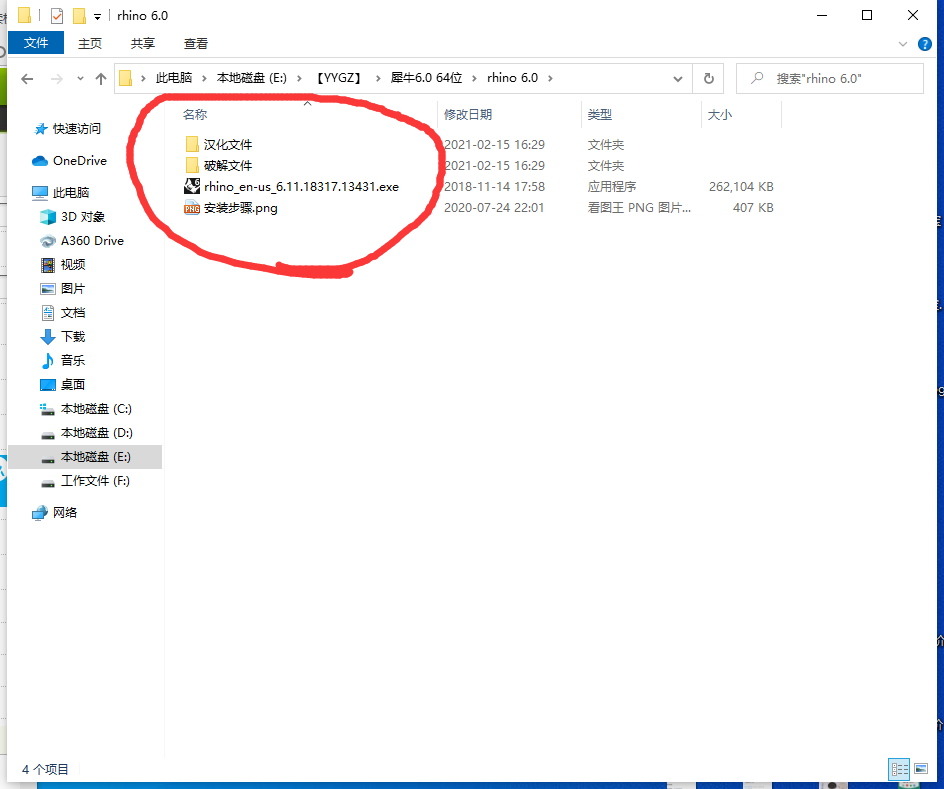944x789 pixels.
Task: Expand the chevron after rhino 6.0 breadcrumb
Action: (550, 78)
